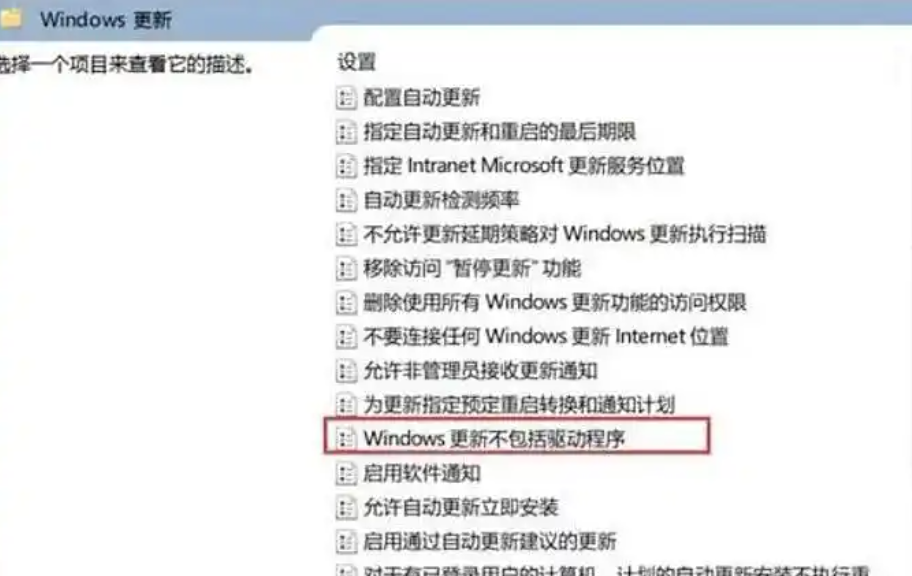Click the icon beside 允许非管理员接收更新通知
The width and height of the screenshot is (912, 576).
346,371
